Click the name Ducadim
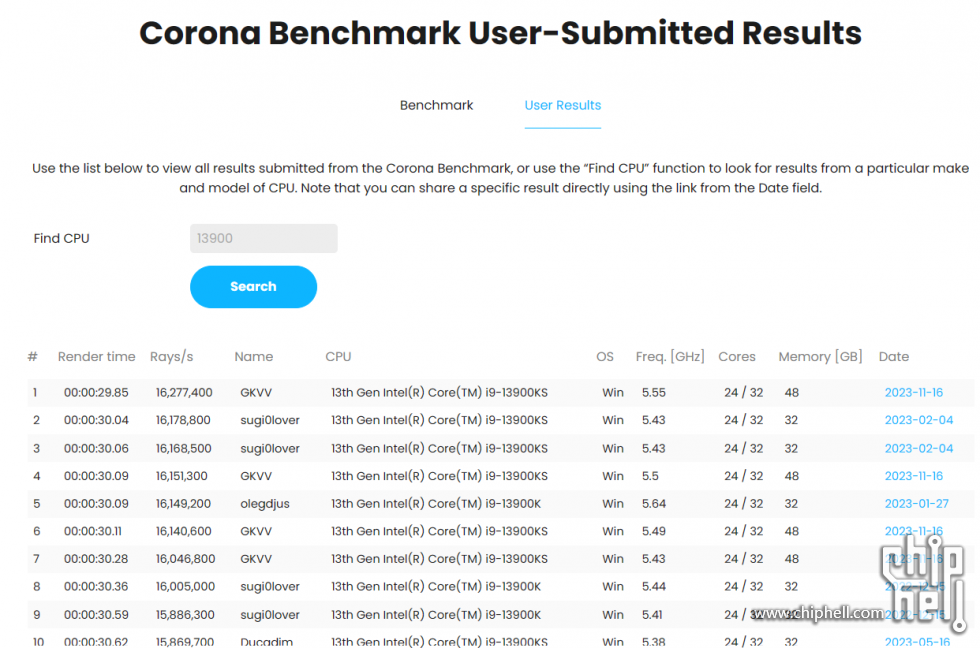980x648 pixels. click(x=266, y=642)
